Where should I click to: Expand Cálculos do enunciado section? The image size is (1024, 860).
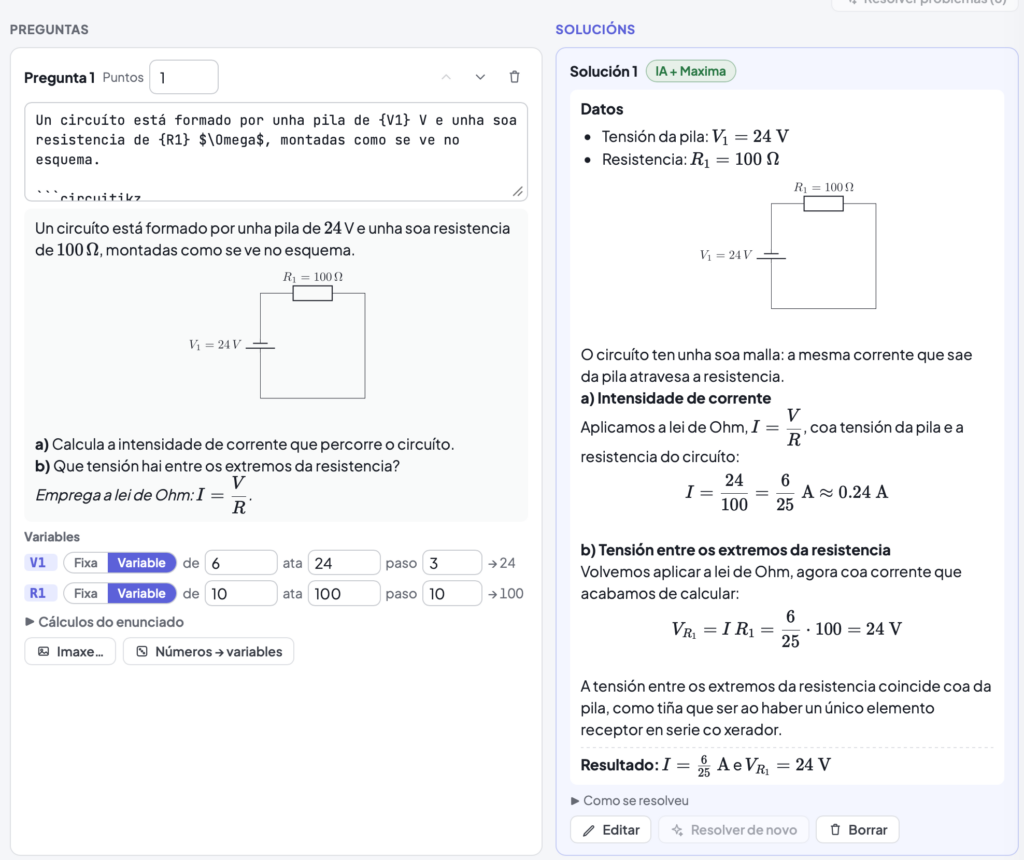coord(104,622)
